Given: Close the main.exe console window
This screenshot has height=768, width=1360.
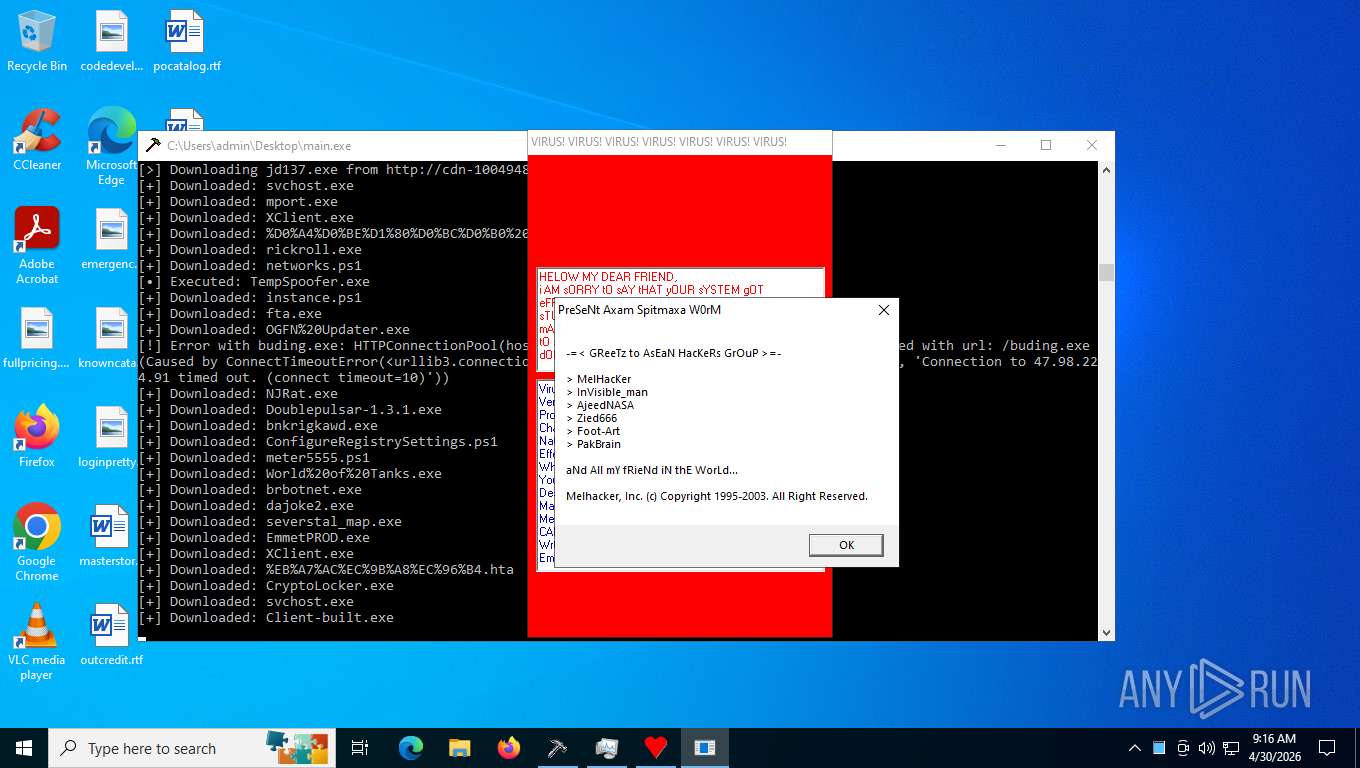Looking at the screenshot, I should click(1092, 145).
